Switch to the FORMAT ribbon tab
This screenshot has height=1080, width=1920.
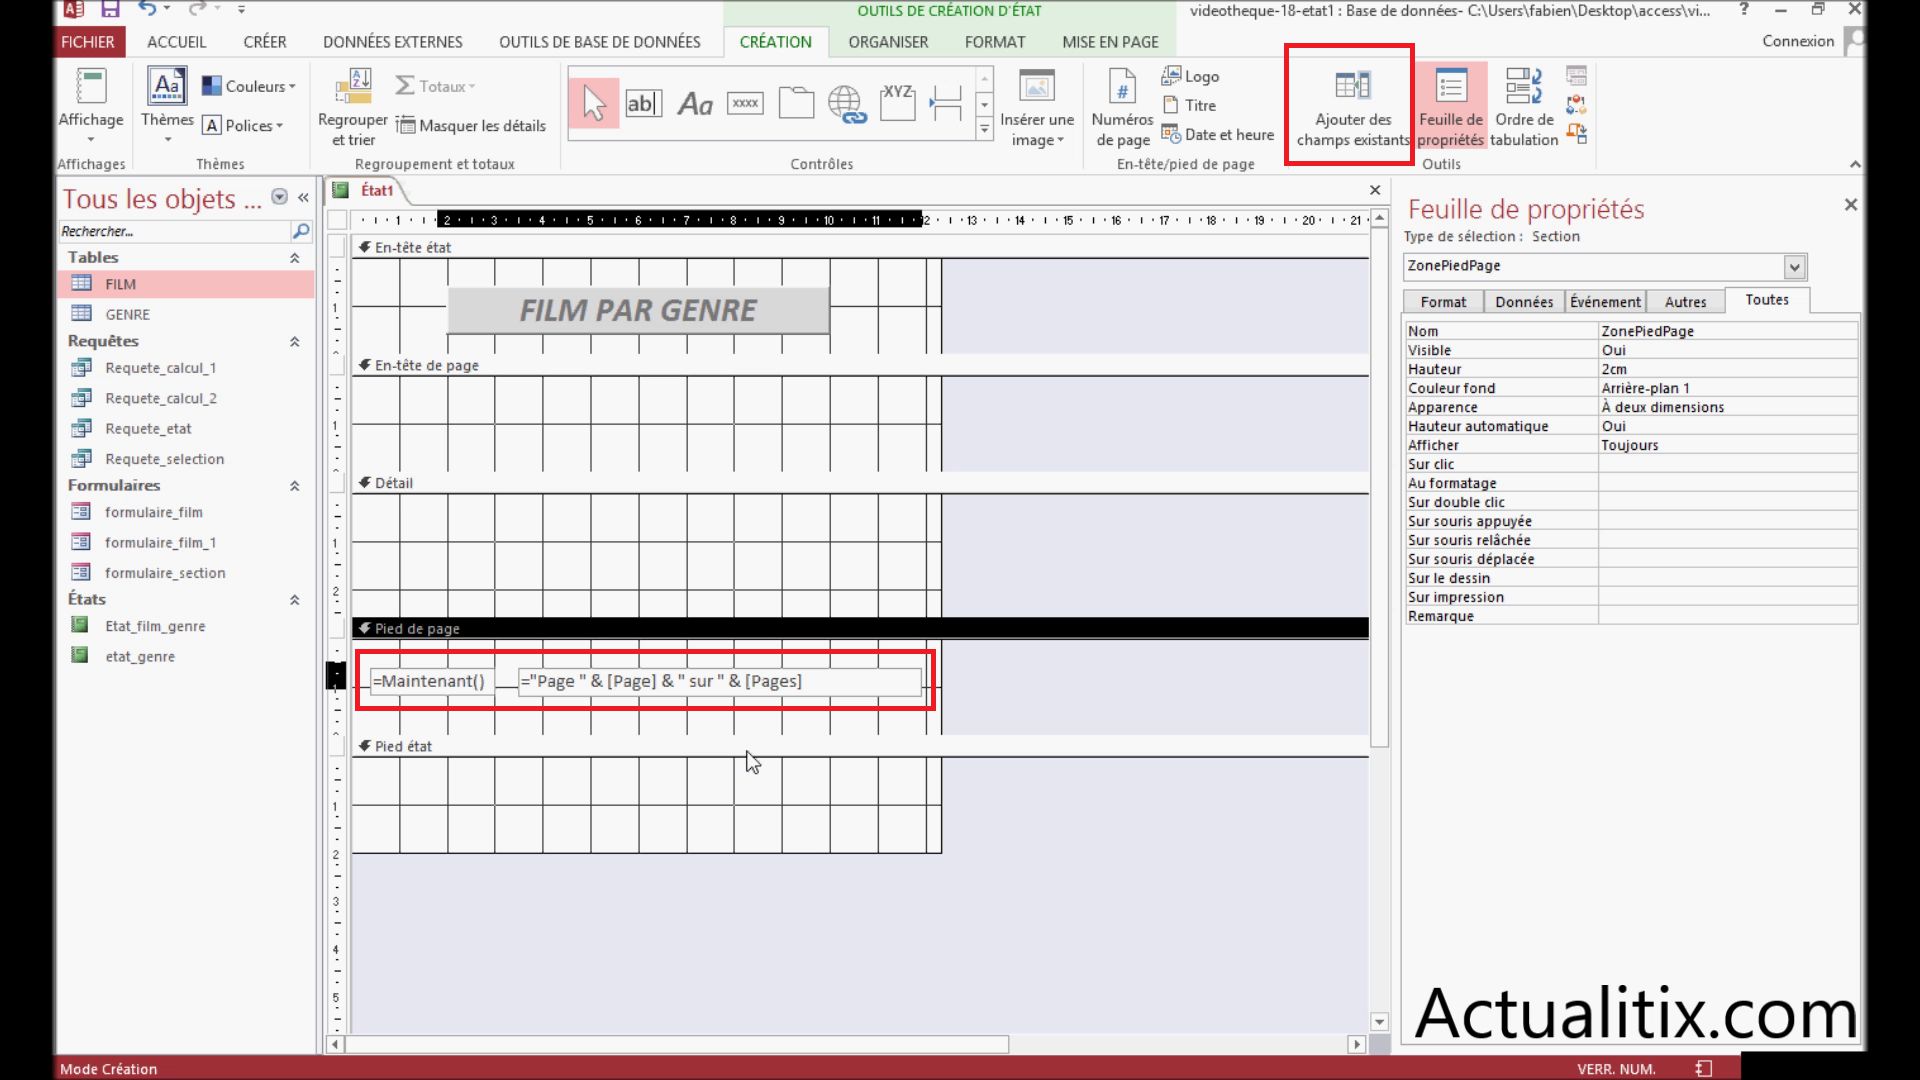(x=995, y=42)
